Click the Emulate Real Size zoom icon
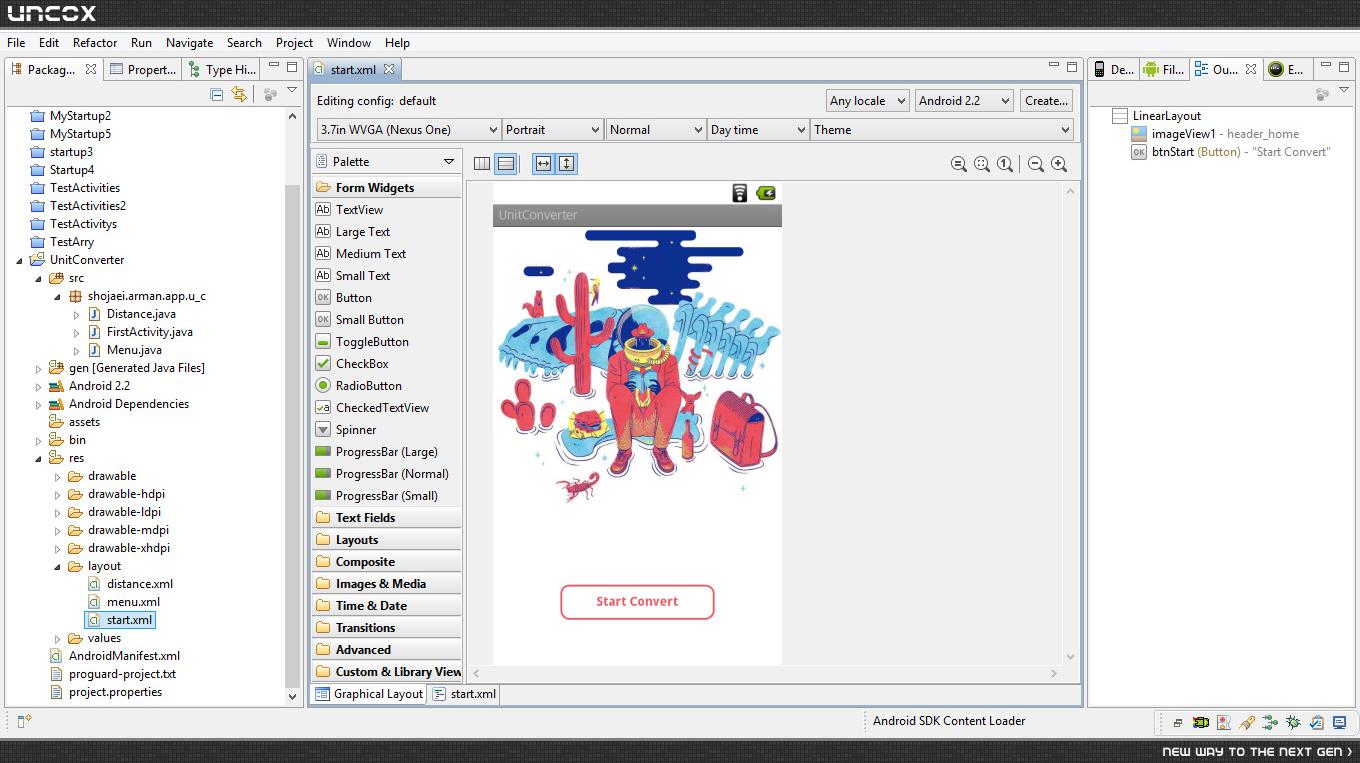 pyautogui.click(x=958, y=164)
